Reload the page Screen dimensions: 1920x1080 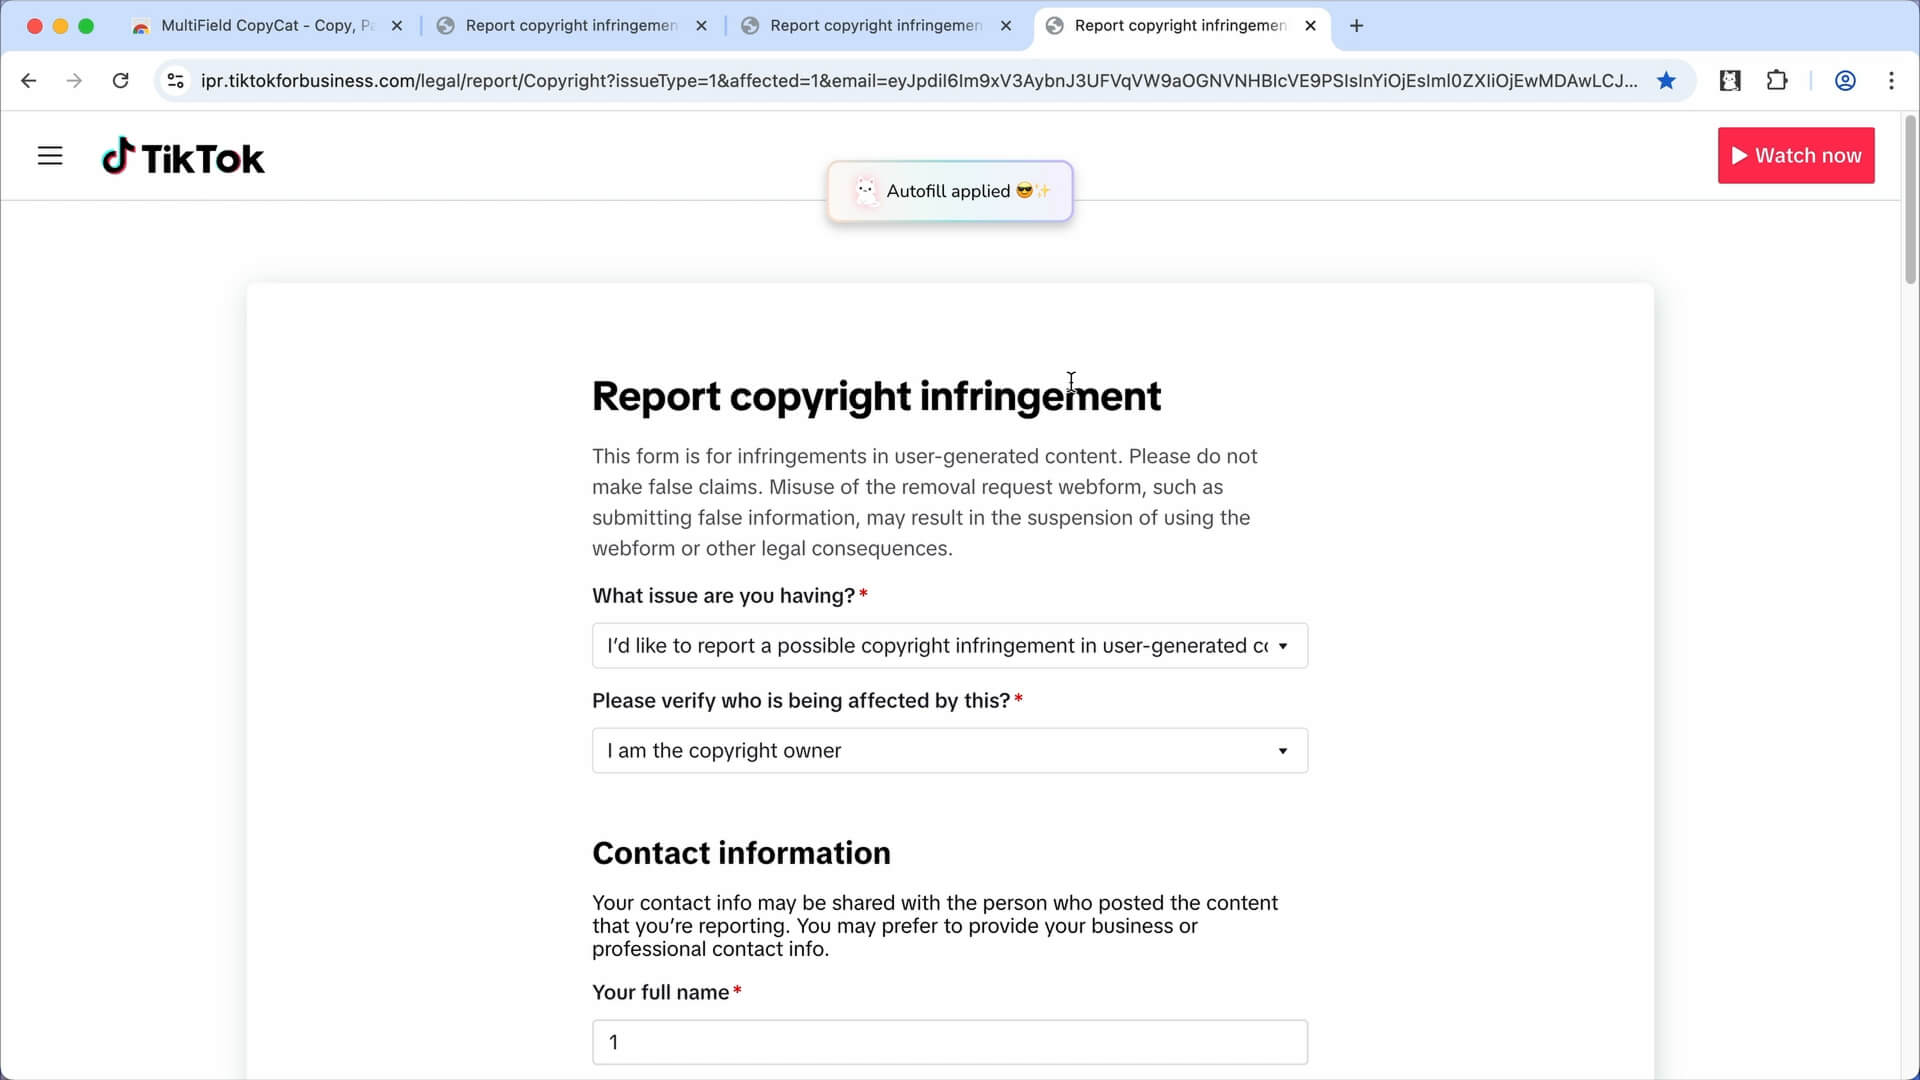[121, 81]
